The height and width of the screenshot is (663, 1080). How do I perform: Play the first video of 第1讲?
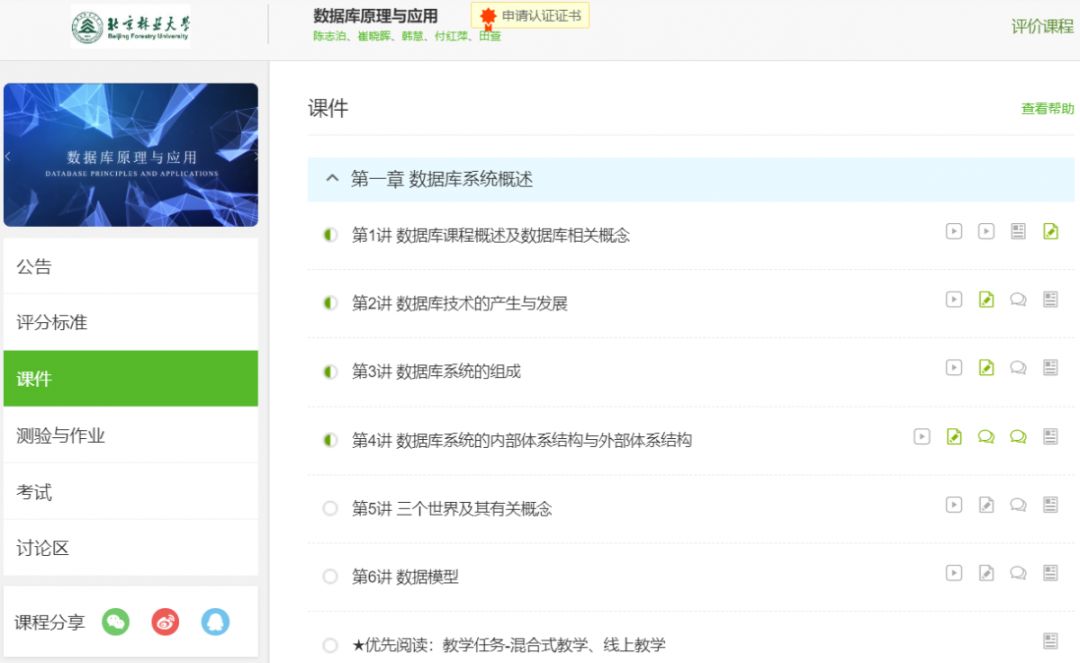click(954, 230)
